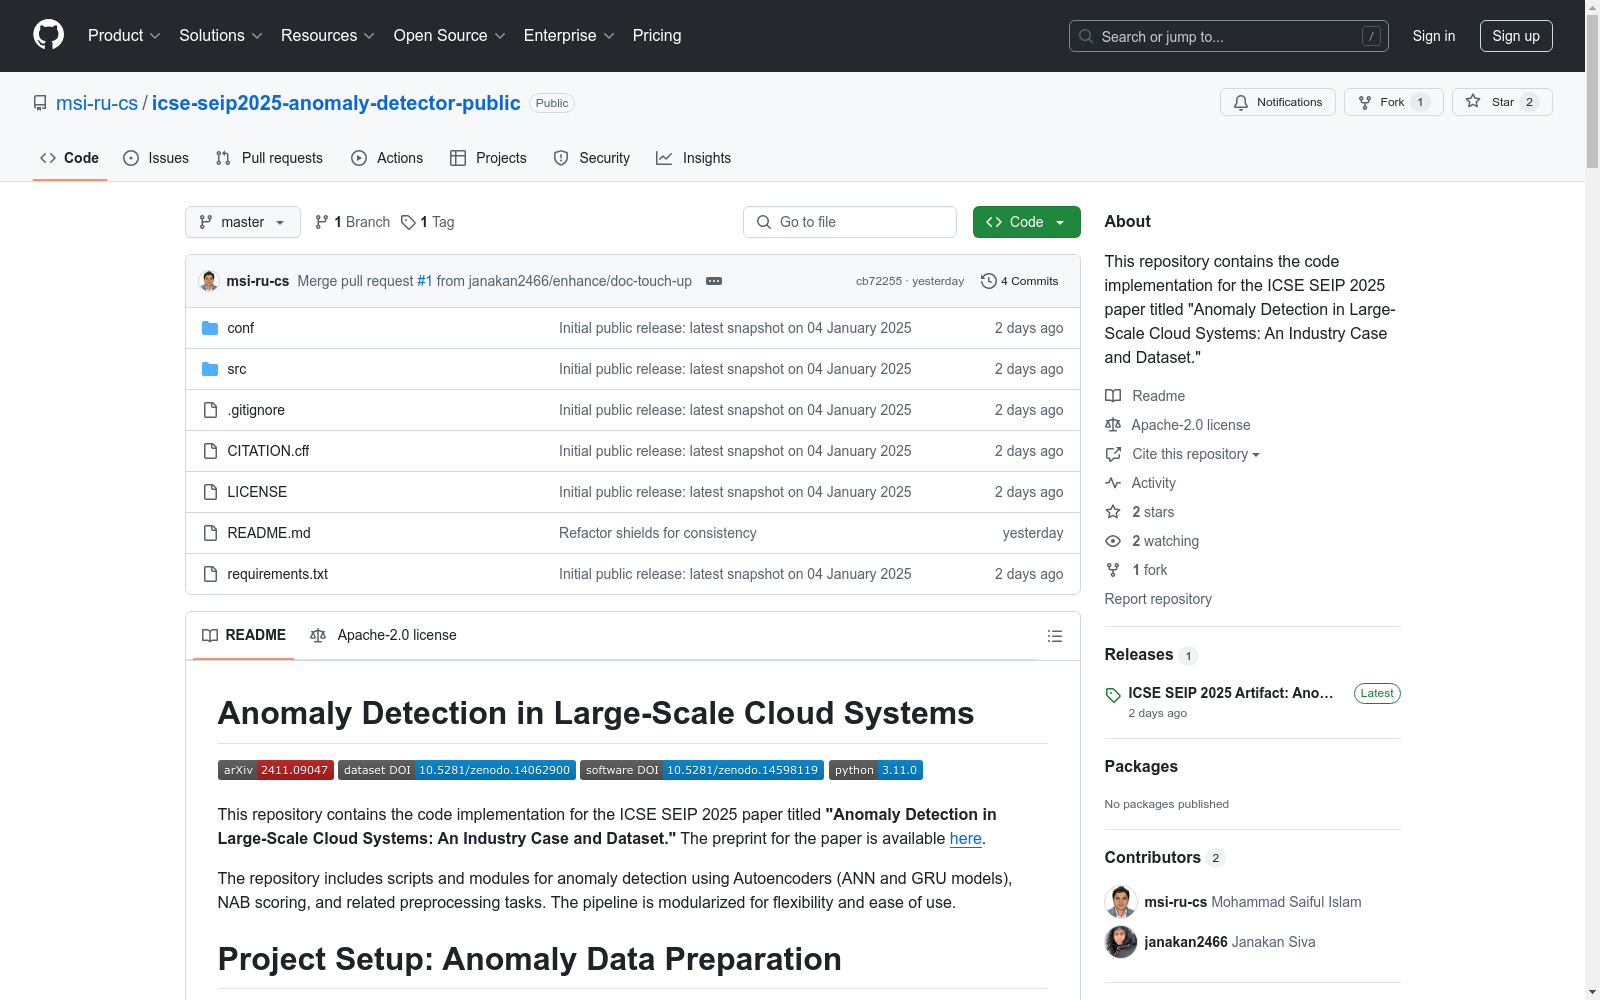Open the Pull requests tab
This screenshot has width=1600, height=1000.
(269, 158)
